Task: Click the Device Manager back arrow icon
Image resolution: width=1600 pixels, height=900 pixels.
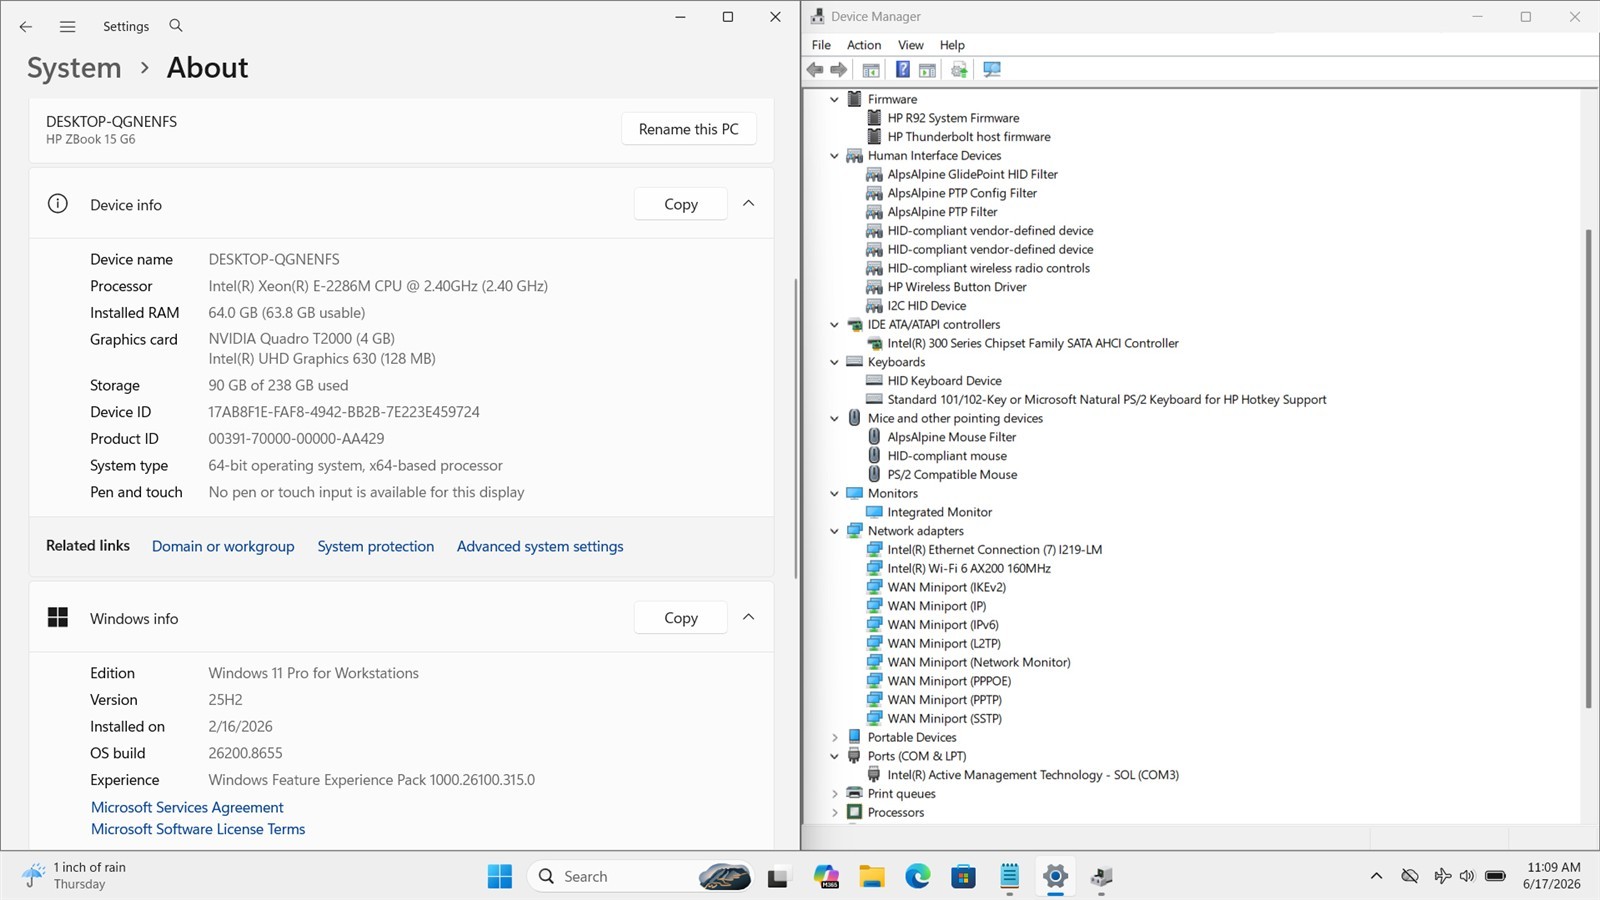Action: (x=815, y=70)
